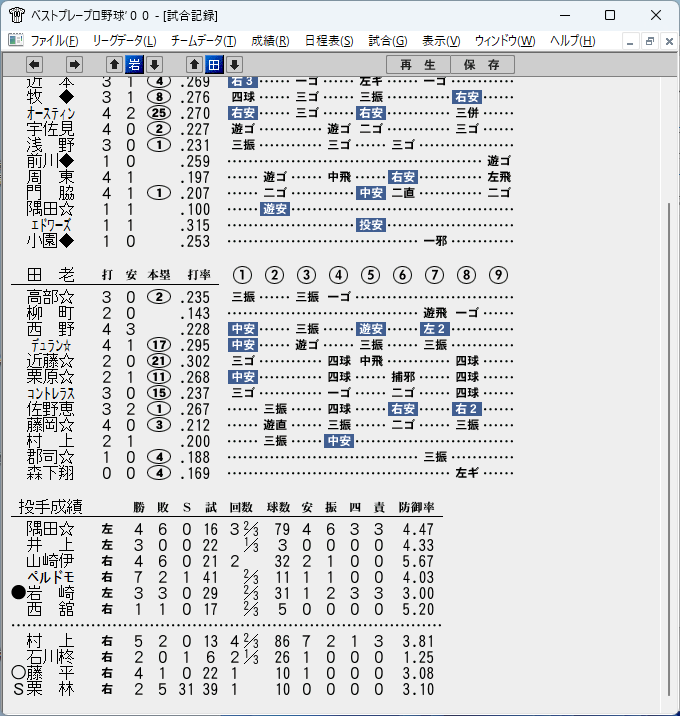Click the 再生 replay button

point(418,64)
